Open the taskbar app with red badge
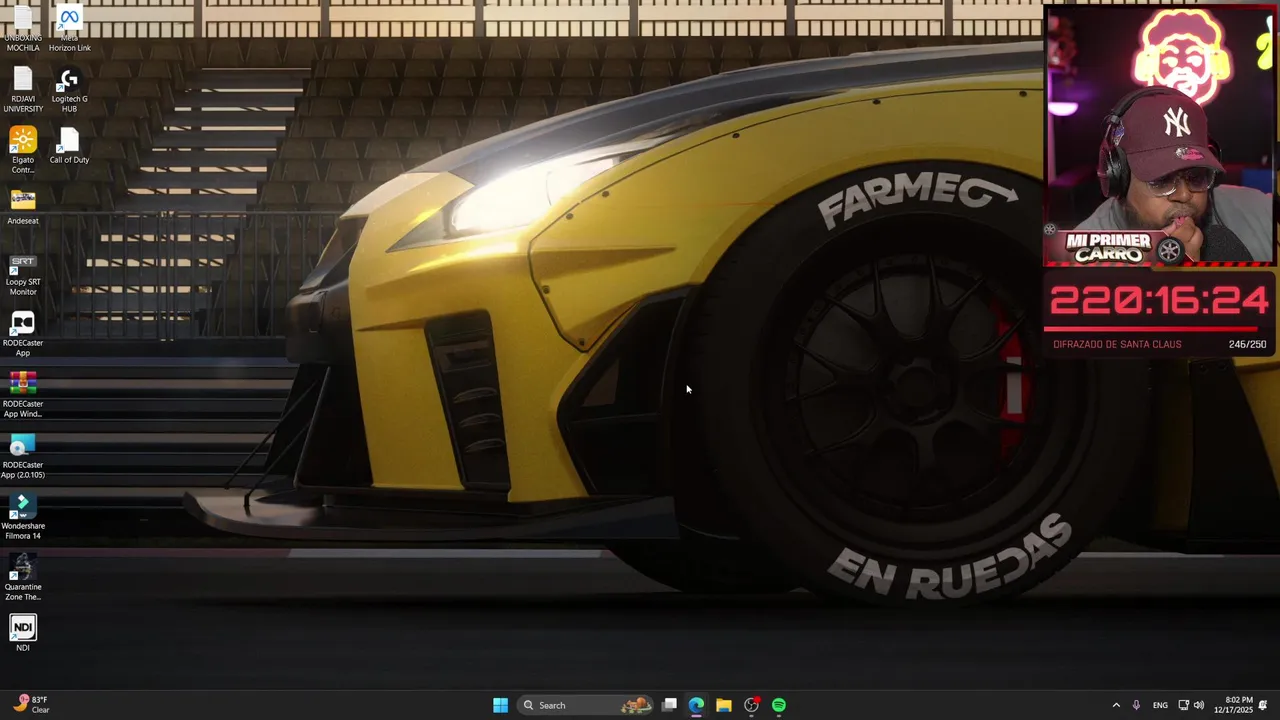The image size is (1280, 720). point(751,705)
